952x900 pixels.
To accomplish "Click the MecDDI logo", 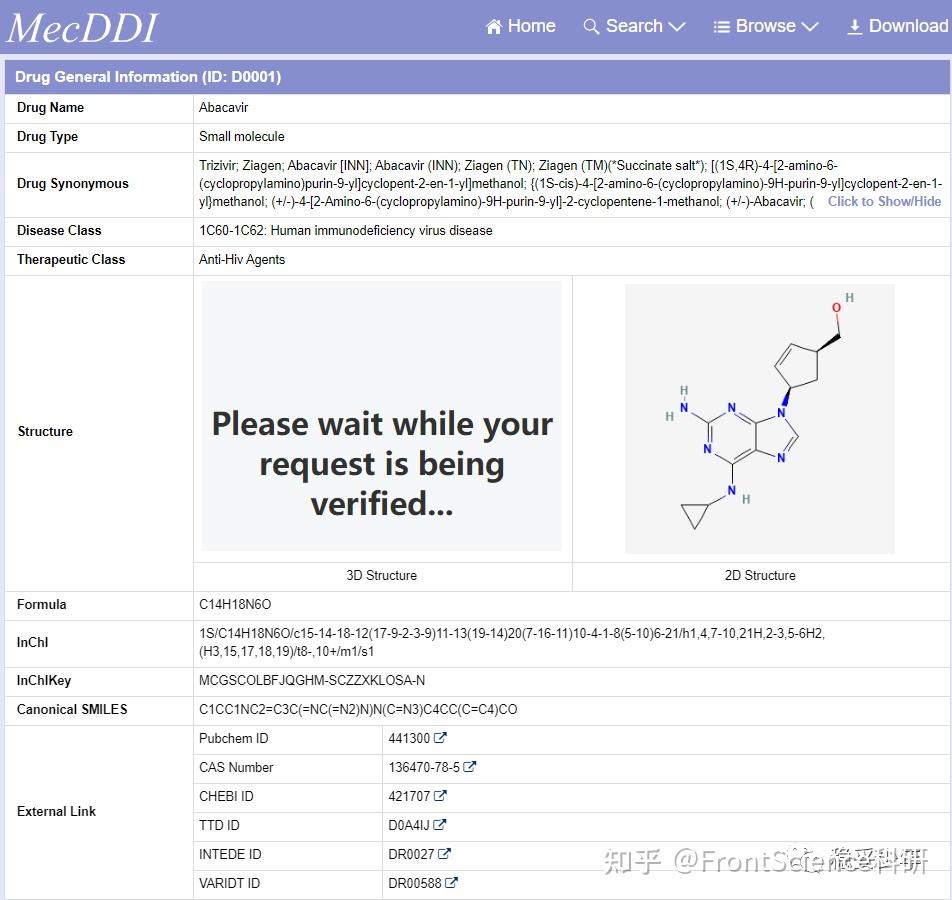I will tap(82, 26).
